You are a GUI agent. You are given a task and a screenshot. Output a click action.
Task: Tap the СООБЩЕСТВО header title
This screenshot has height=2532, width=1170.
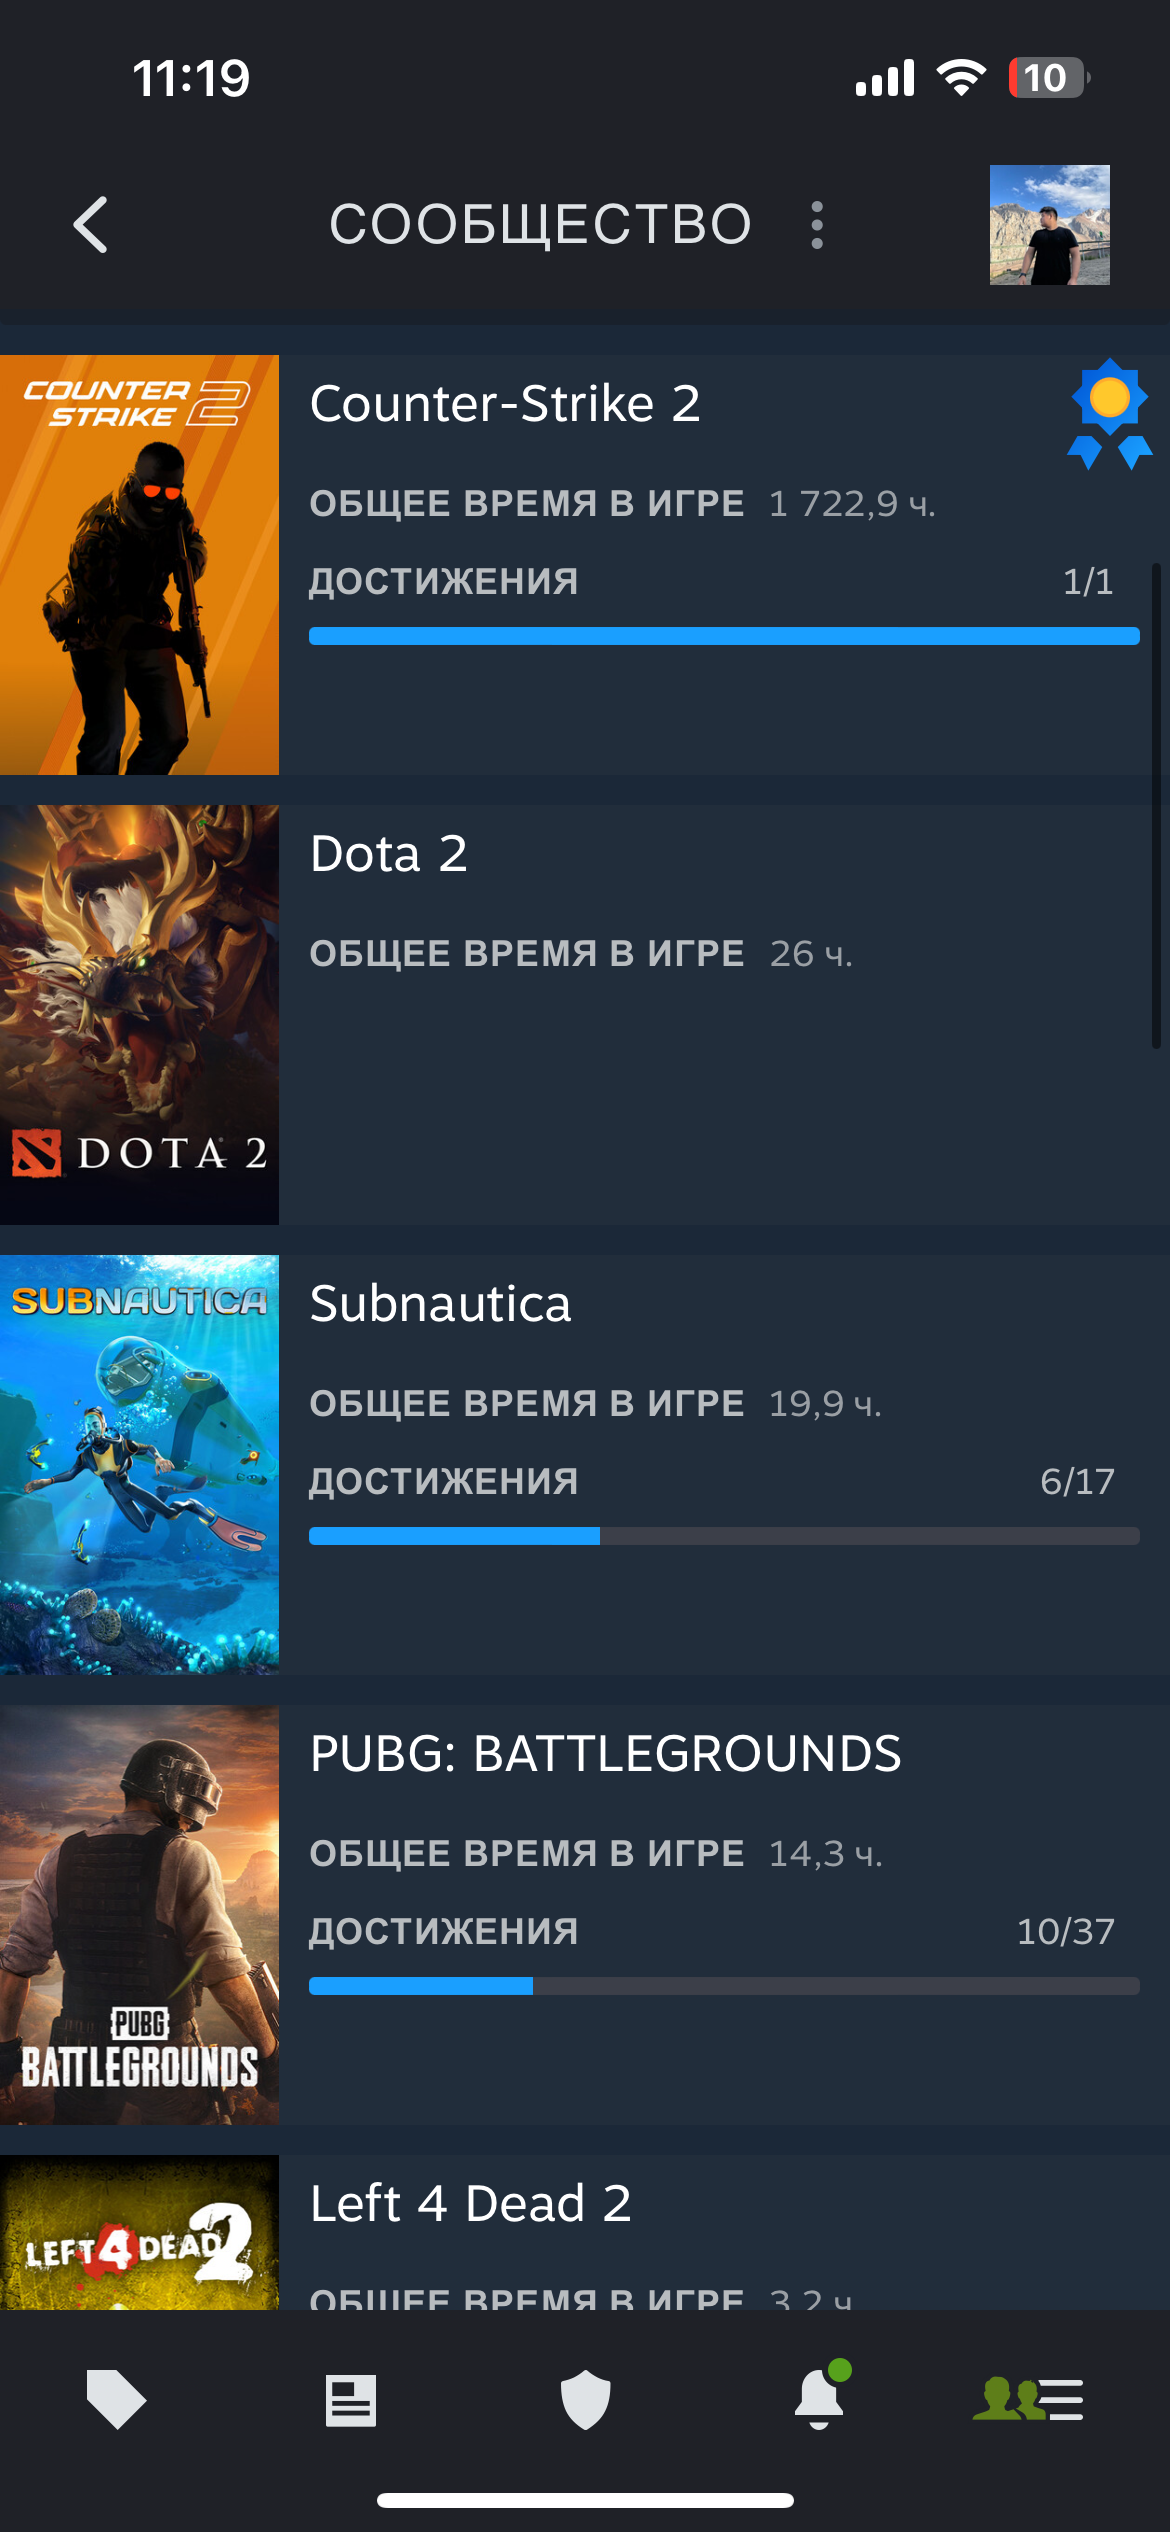[x=540, y=224]
